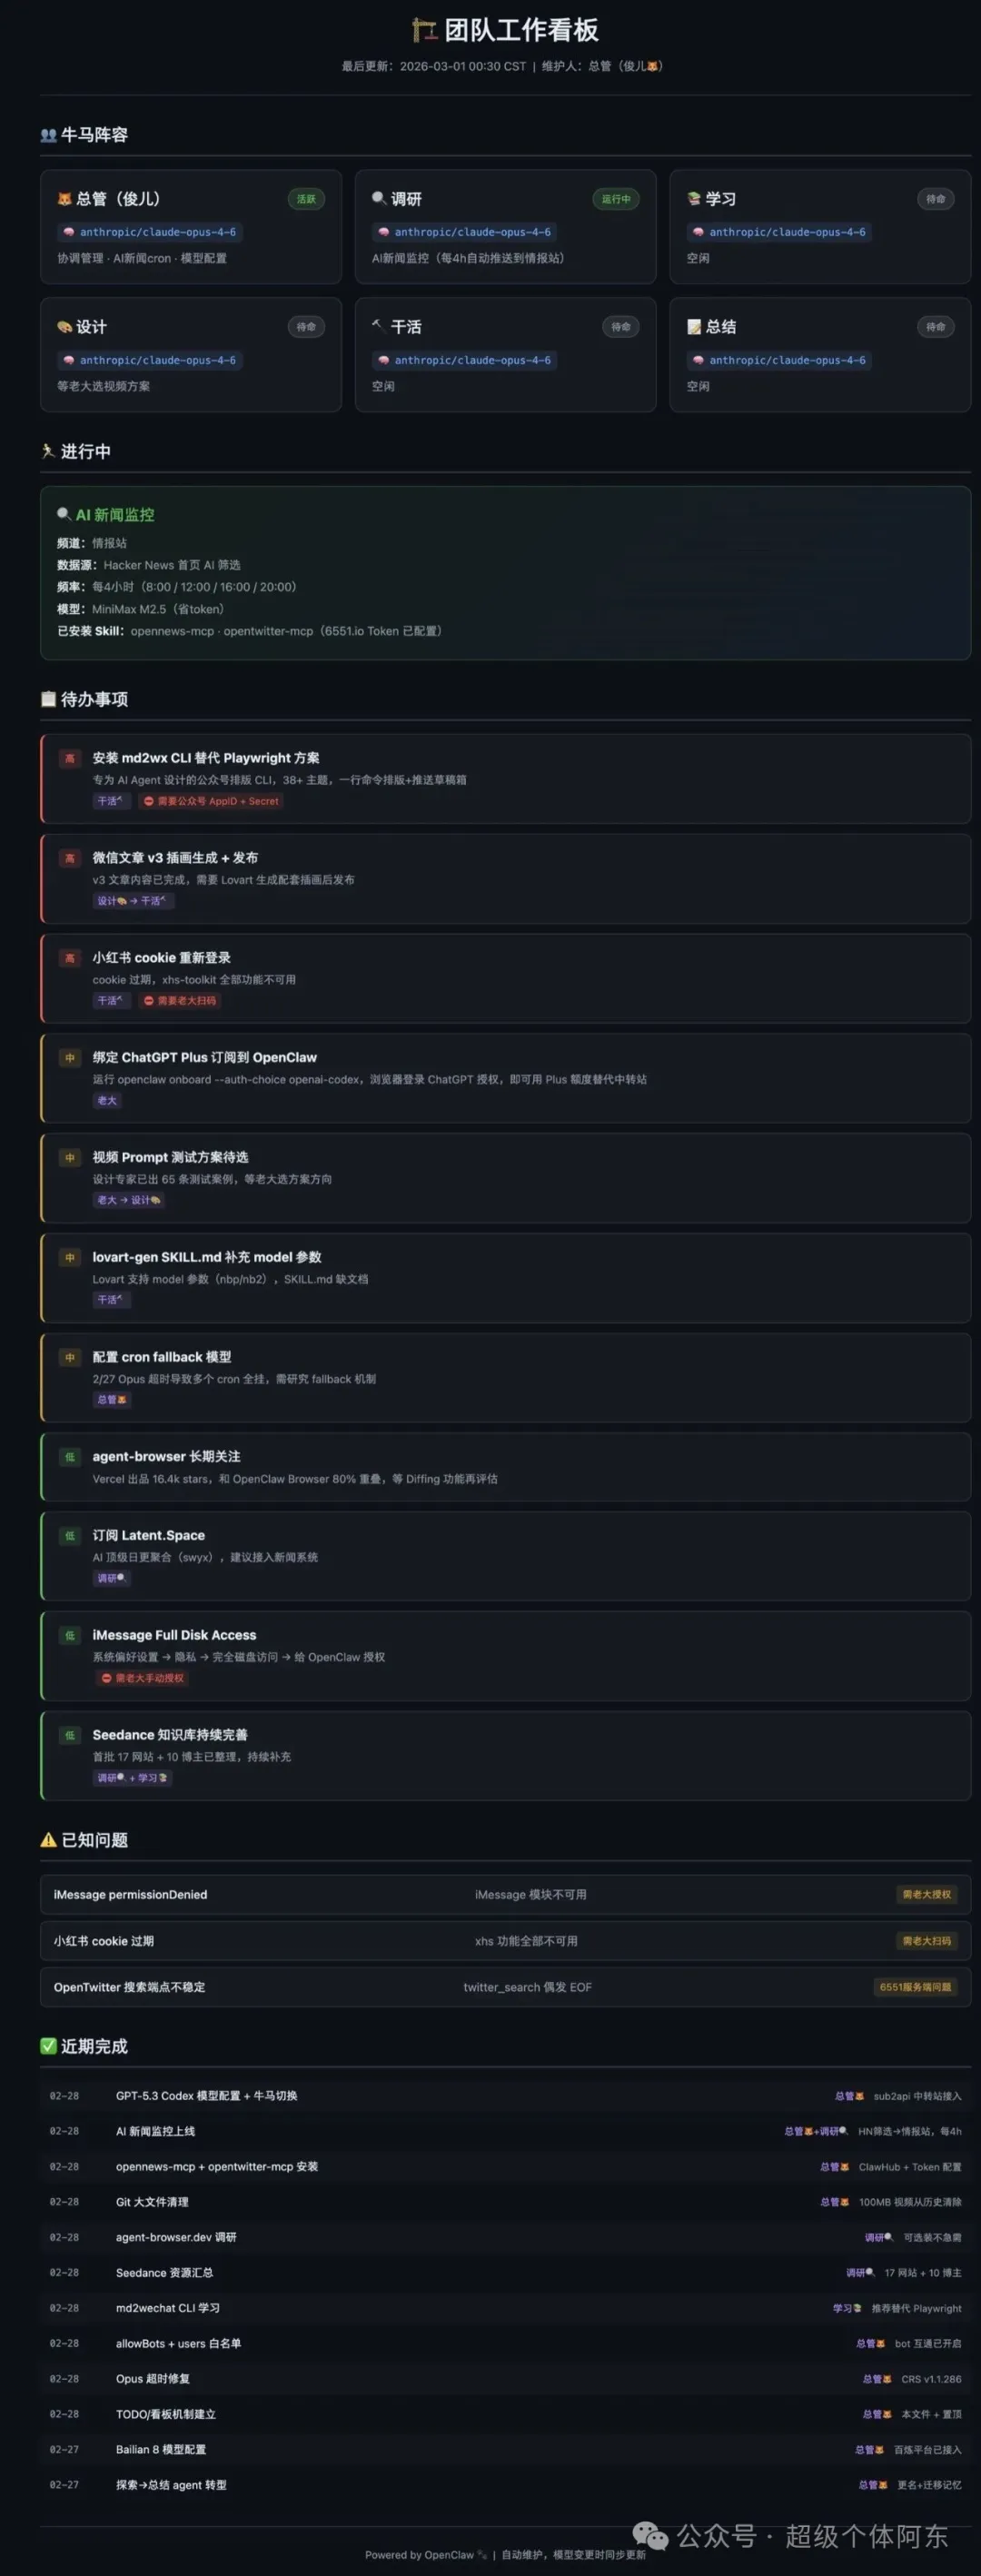The width and height of the screenshot is (981, 2576).
Task: Click the anthropic/claude-opus-4-6 tag on 总管 card
Action: (x=151, y=231)
